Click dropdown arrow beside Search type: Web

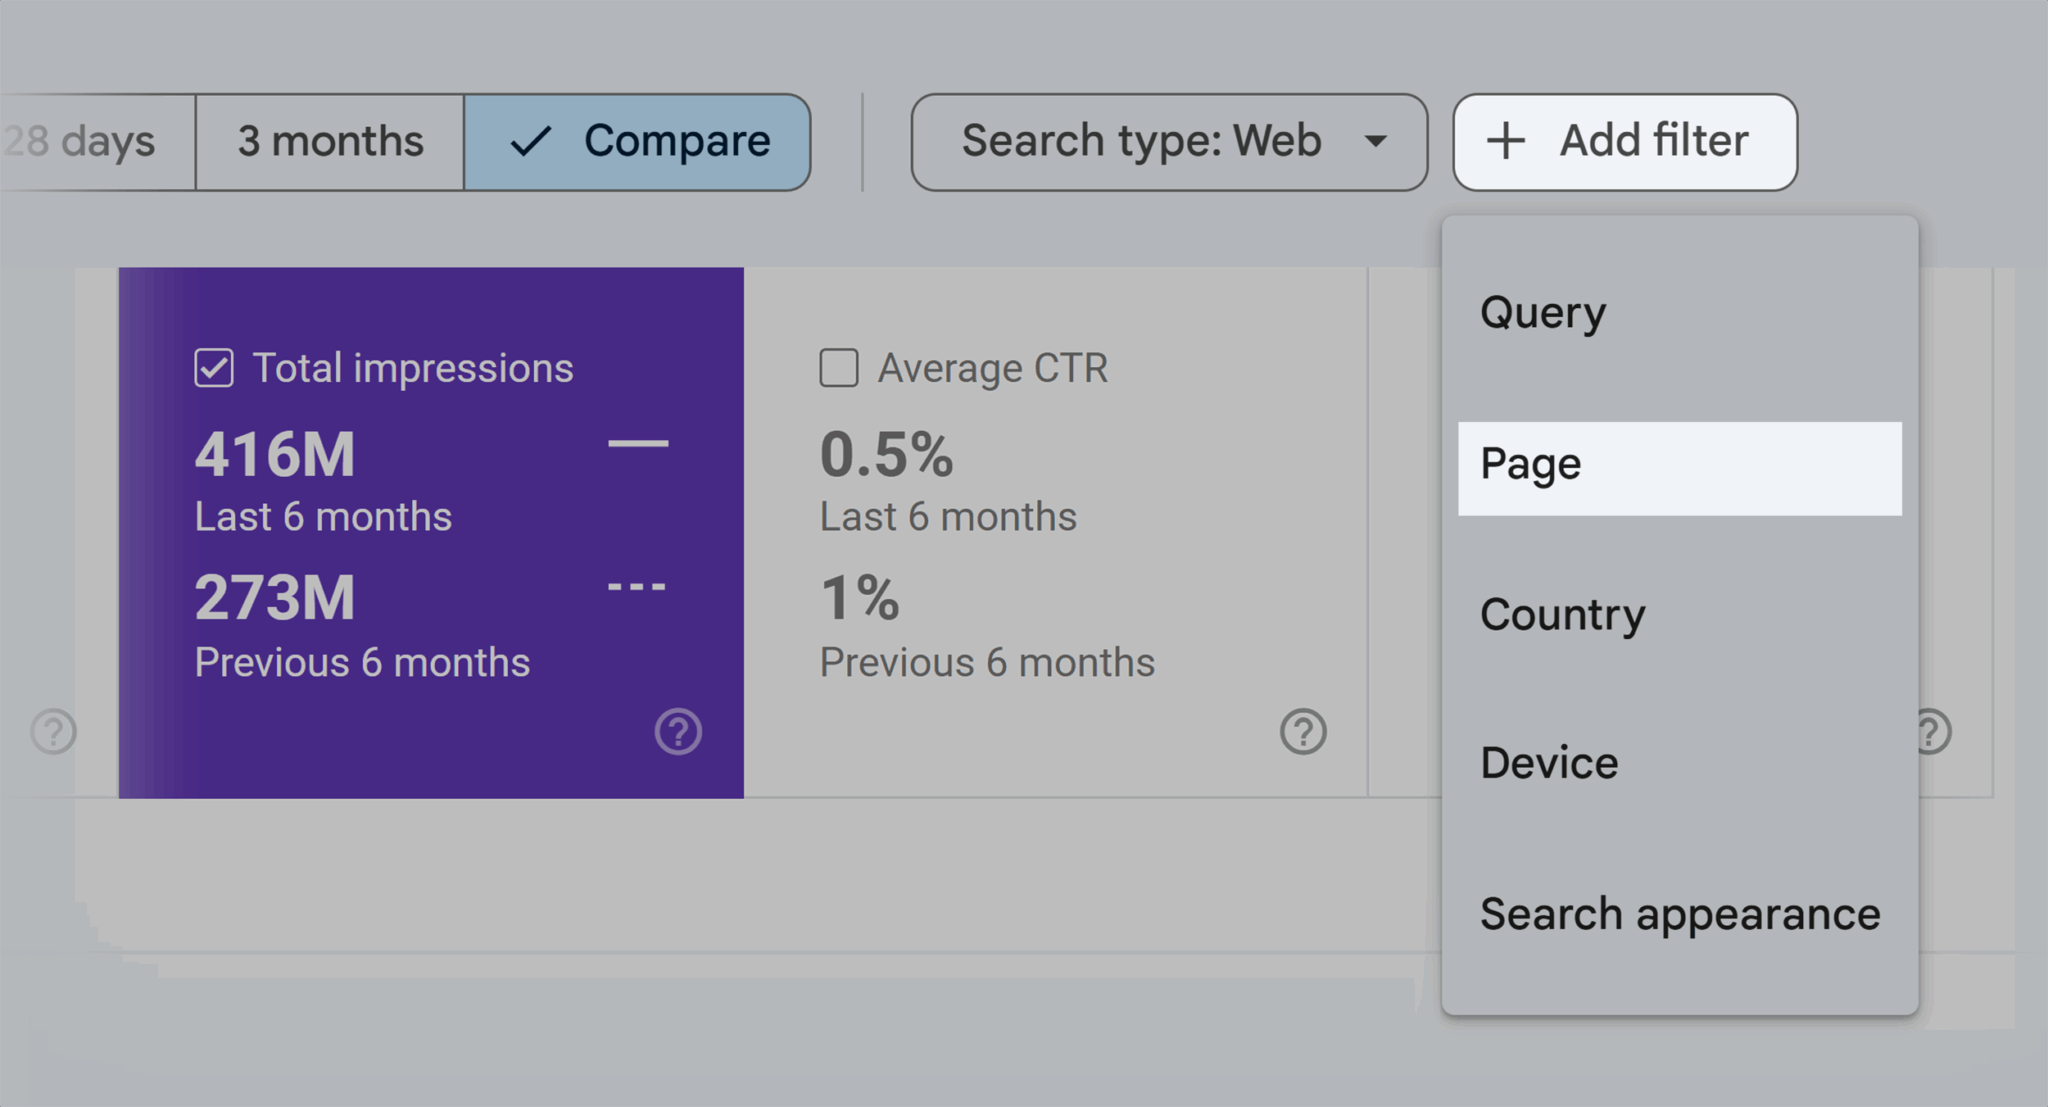[x=1376, y=141]
